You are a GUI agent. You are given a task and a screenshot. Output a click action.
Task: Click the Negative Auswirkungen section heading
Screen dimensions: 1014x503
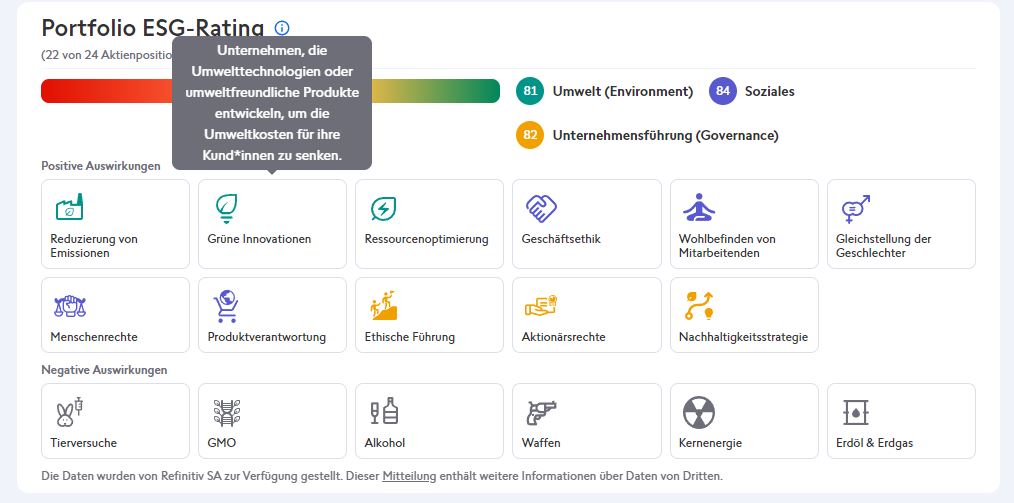[104, 370]
